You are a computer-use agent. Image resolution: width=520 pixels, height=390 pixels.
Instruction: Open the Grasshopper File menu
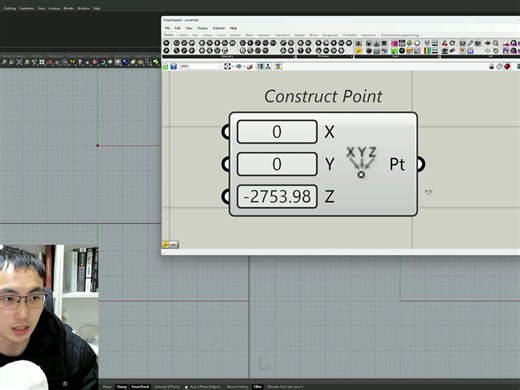point(167,28)
